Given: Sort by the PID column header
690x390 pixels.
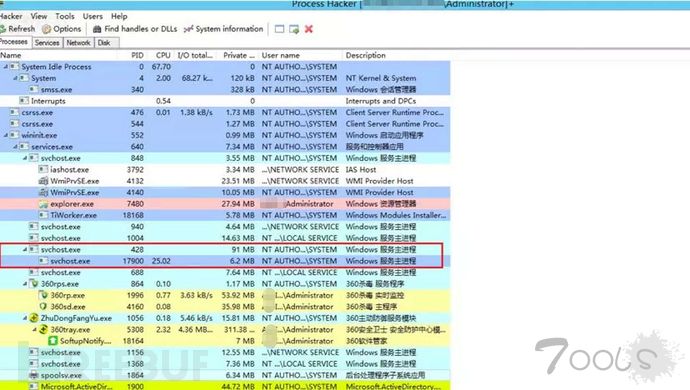Looking at the screenshot, I should pos(137,55).
